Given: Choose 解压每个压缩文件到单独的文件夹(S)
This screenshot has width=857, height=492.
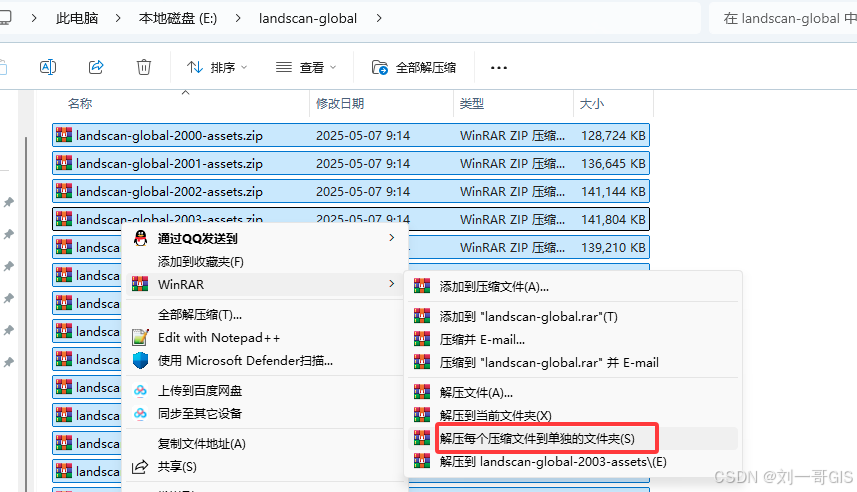Looking at the screenshot, I should tap(573, 438).
